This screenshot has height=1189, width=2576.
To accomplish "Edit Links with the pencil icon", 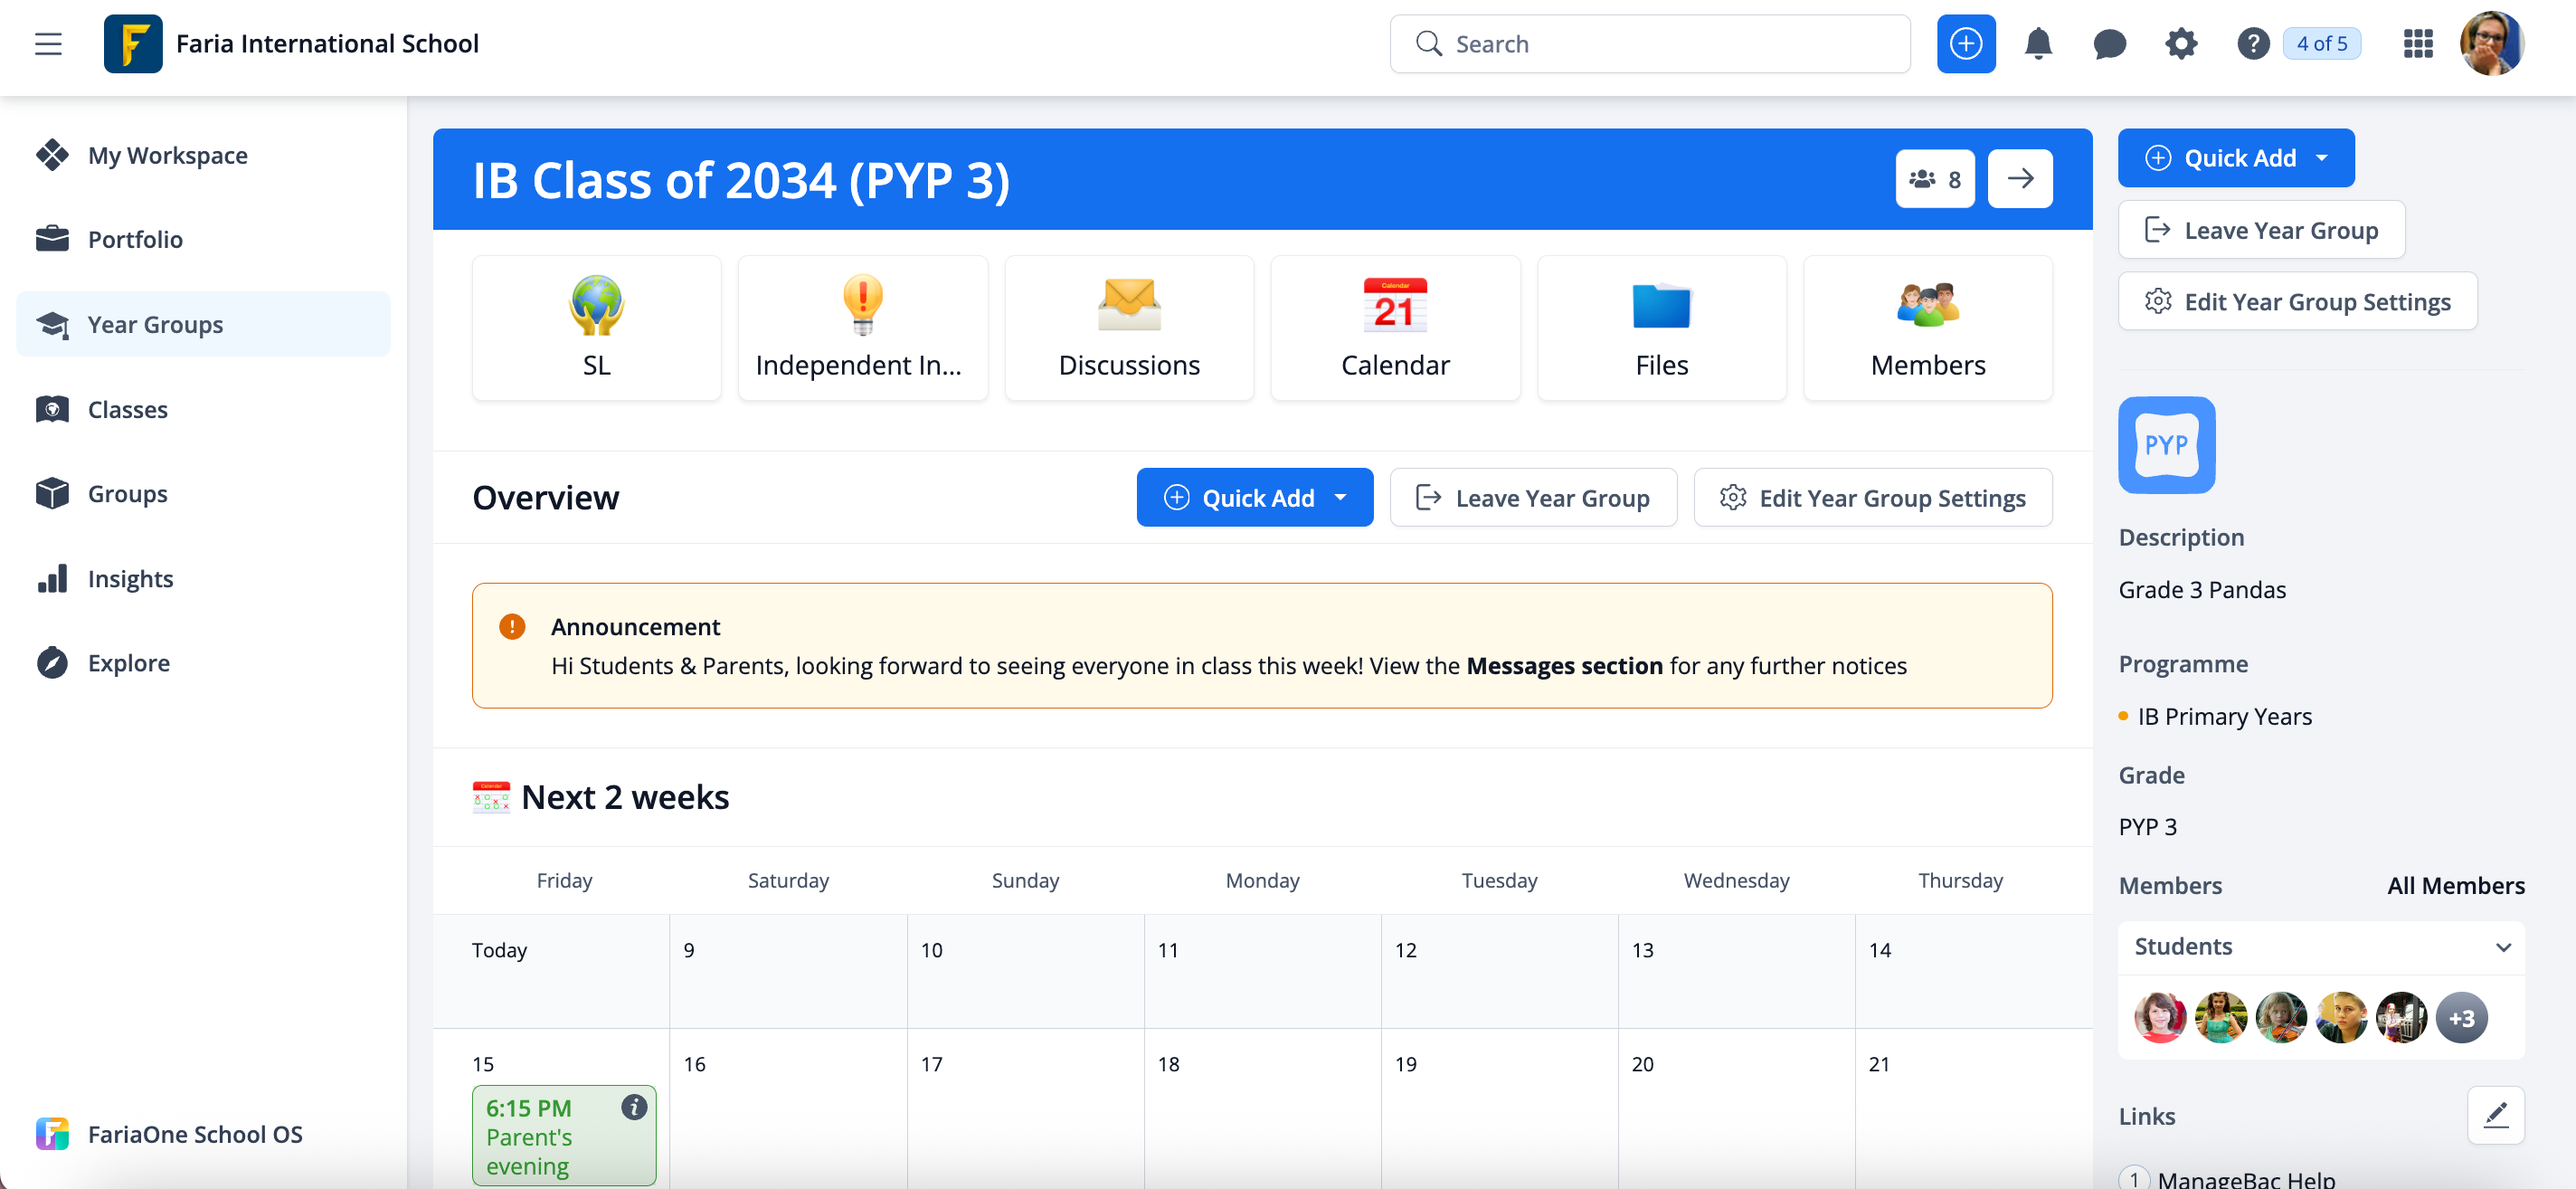I will click(x=2495, y=1115).
